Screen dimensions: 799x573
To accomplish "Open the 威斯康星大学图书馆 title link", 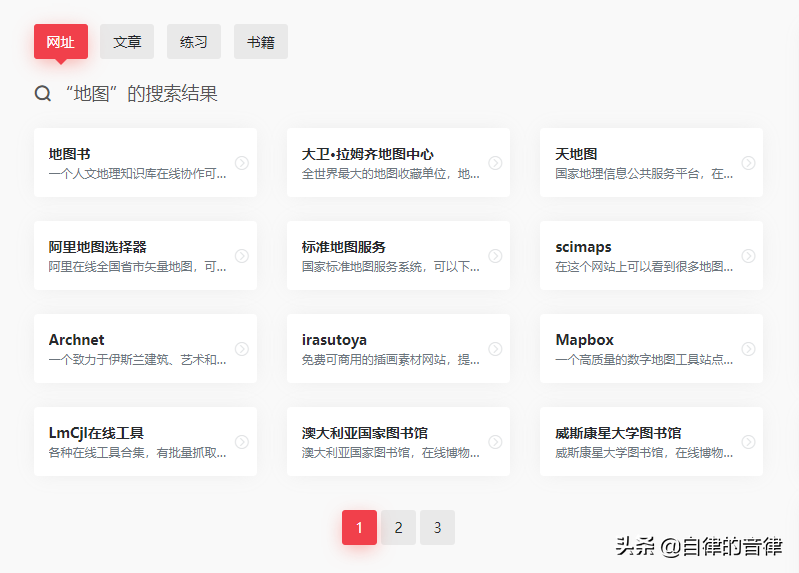I will point(618,433).
